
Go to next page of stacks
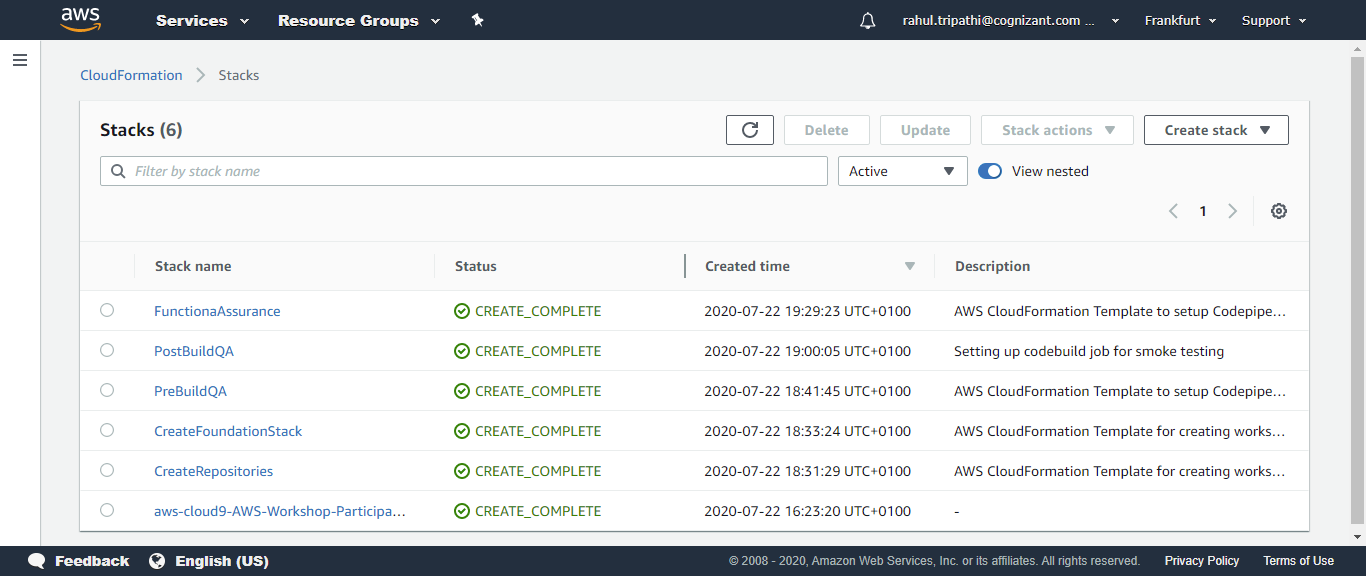(x=1232, y=211)
